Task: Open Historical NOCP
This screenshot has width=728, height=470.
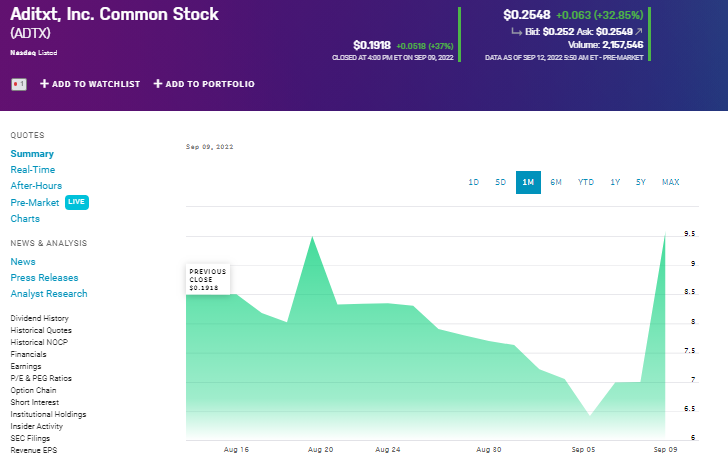Action: (x=39, y=342)
